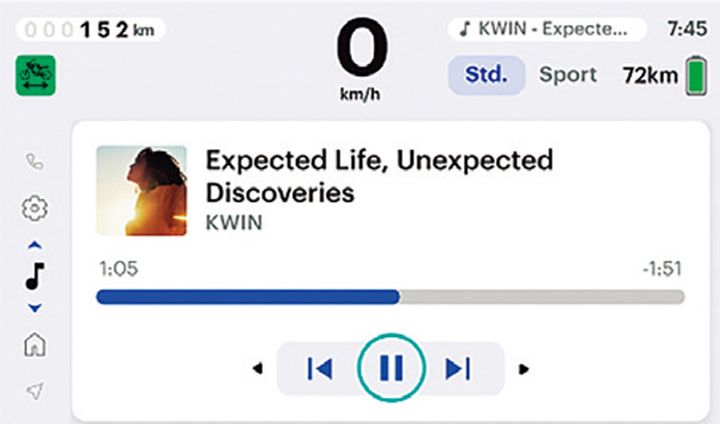Tap the green bicycle status icon

tap(36, 75)
